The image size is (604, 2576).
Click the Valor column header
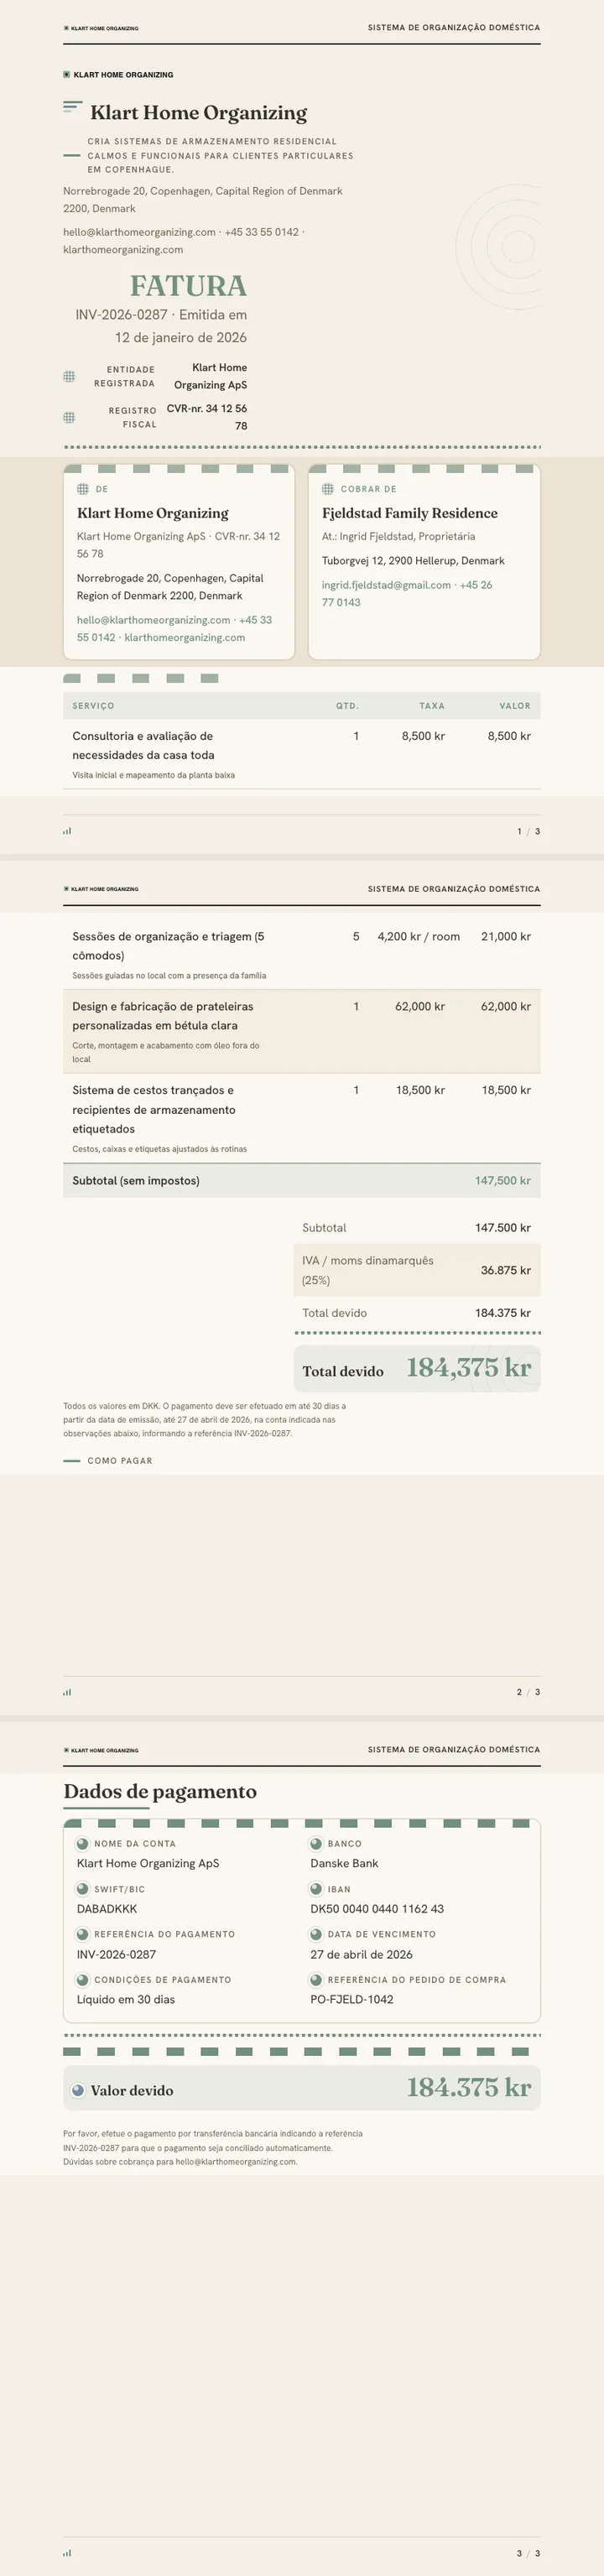click(x=515, y=706)
